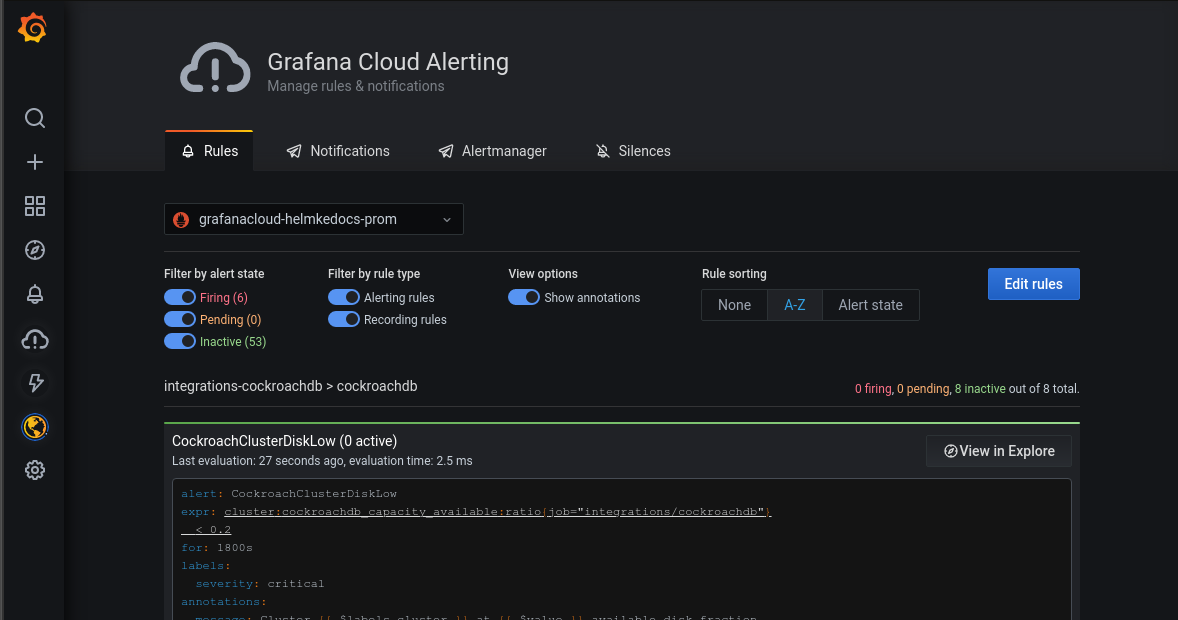Disable the Recording rules toggle
The height and width of the screenshot is (620, 1178).
pos(344,319)
